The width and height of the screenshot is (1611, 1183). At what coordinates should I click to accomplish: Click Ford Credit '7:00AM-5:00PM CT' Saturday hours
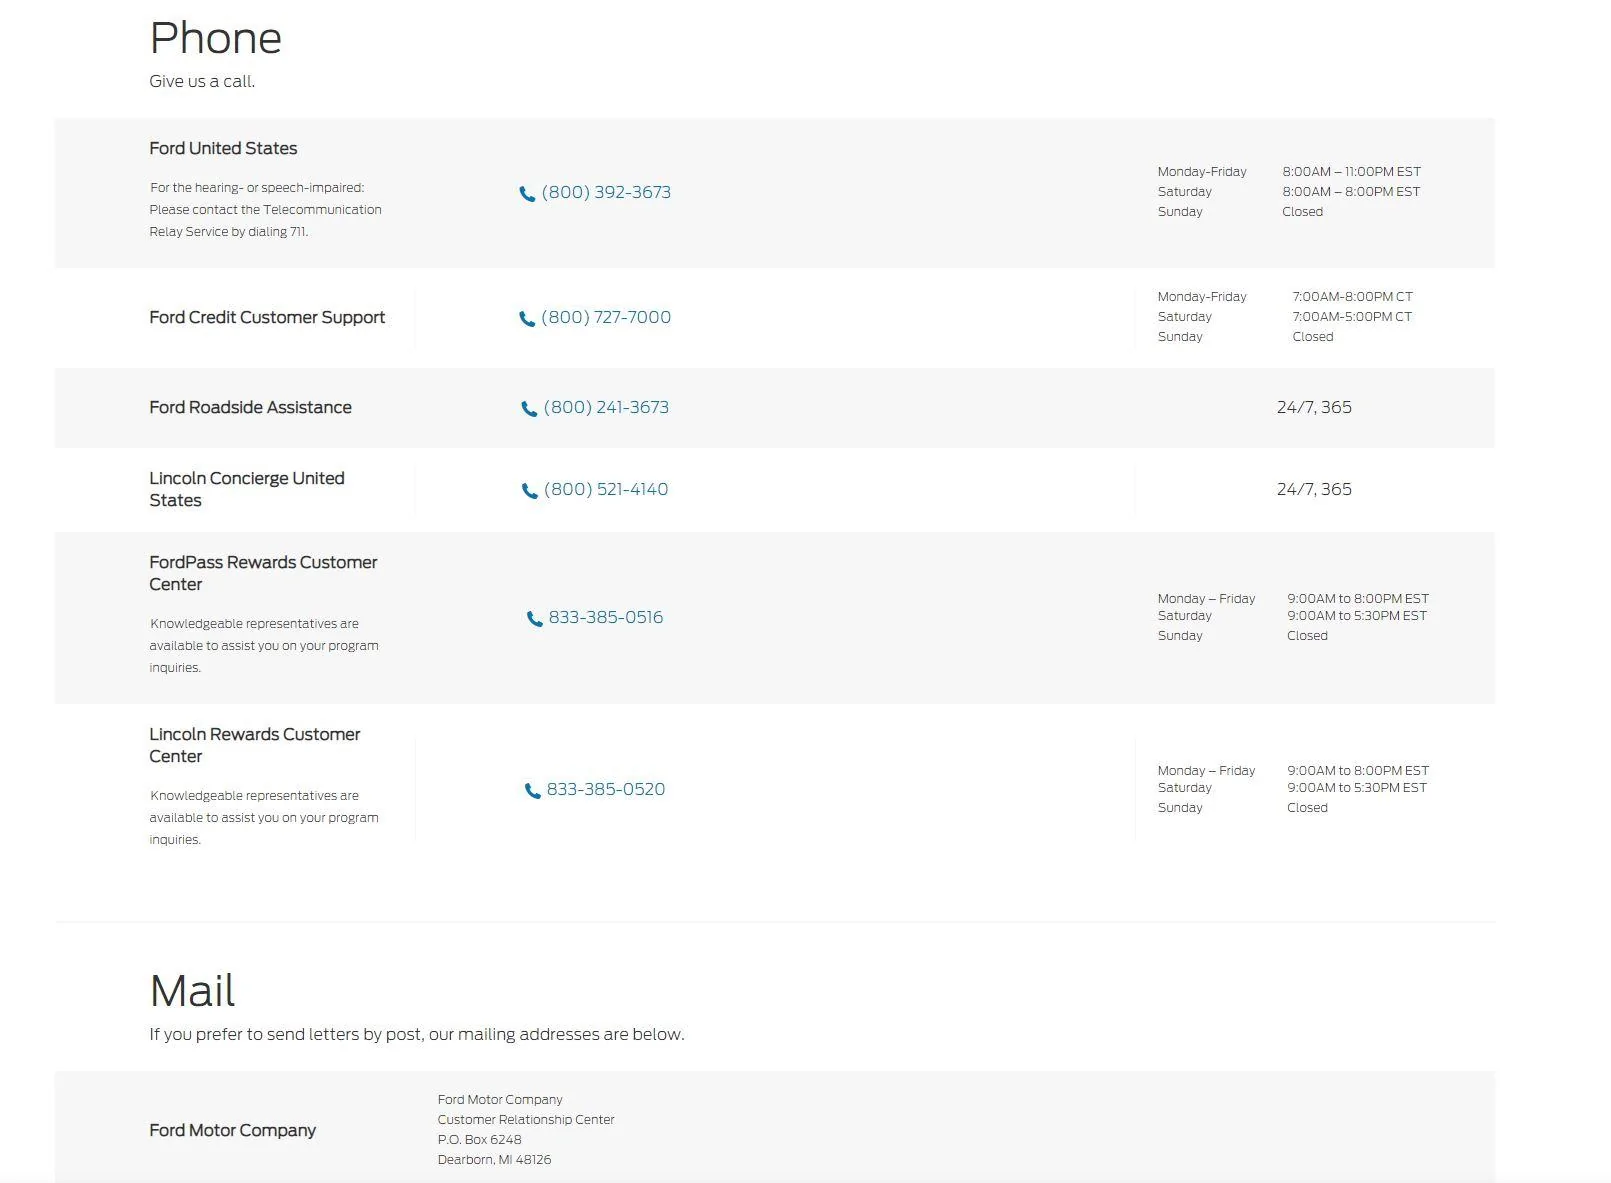point(1352,317)
